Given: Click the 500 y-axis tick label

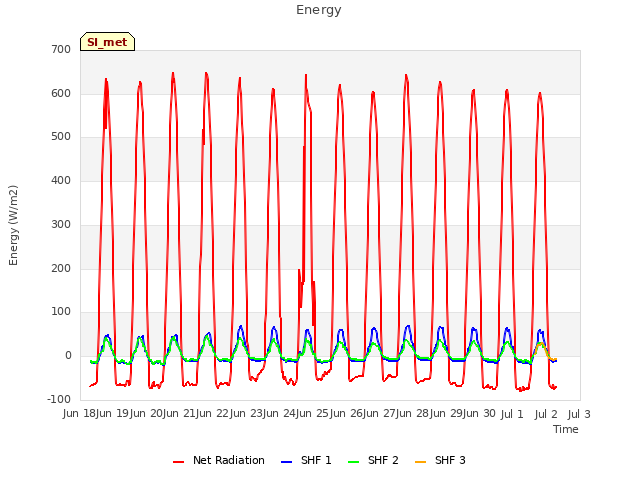Looking at the screenshot, I should click(61, 137).
